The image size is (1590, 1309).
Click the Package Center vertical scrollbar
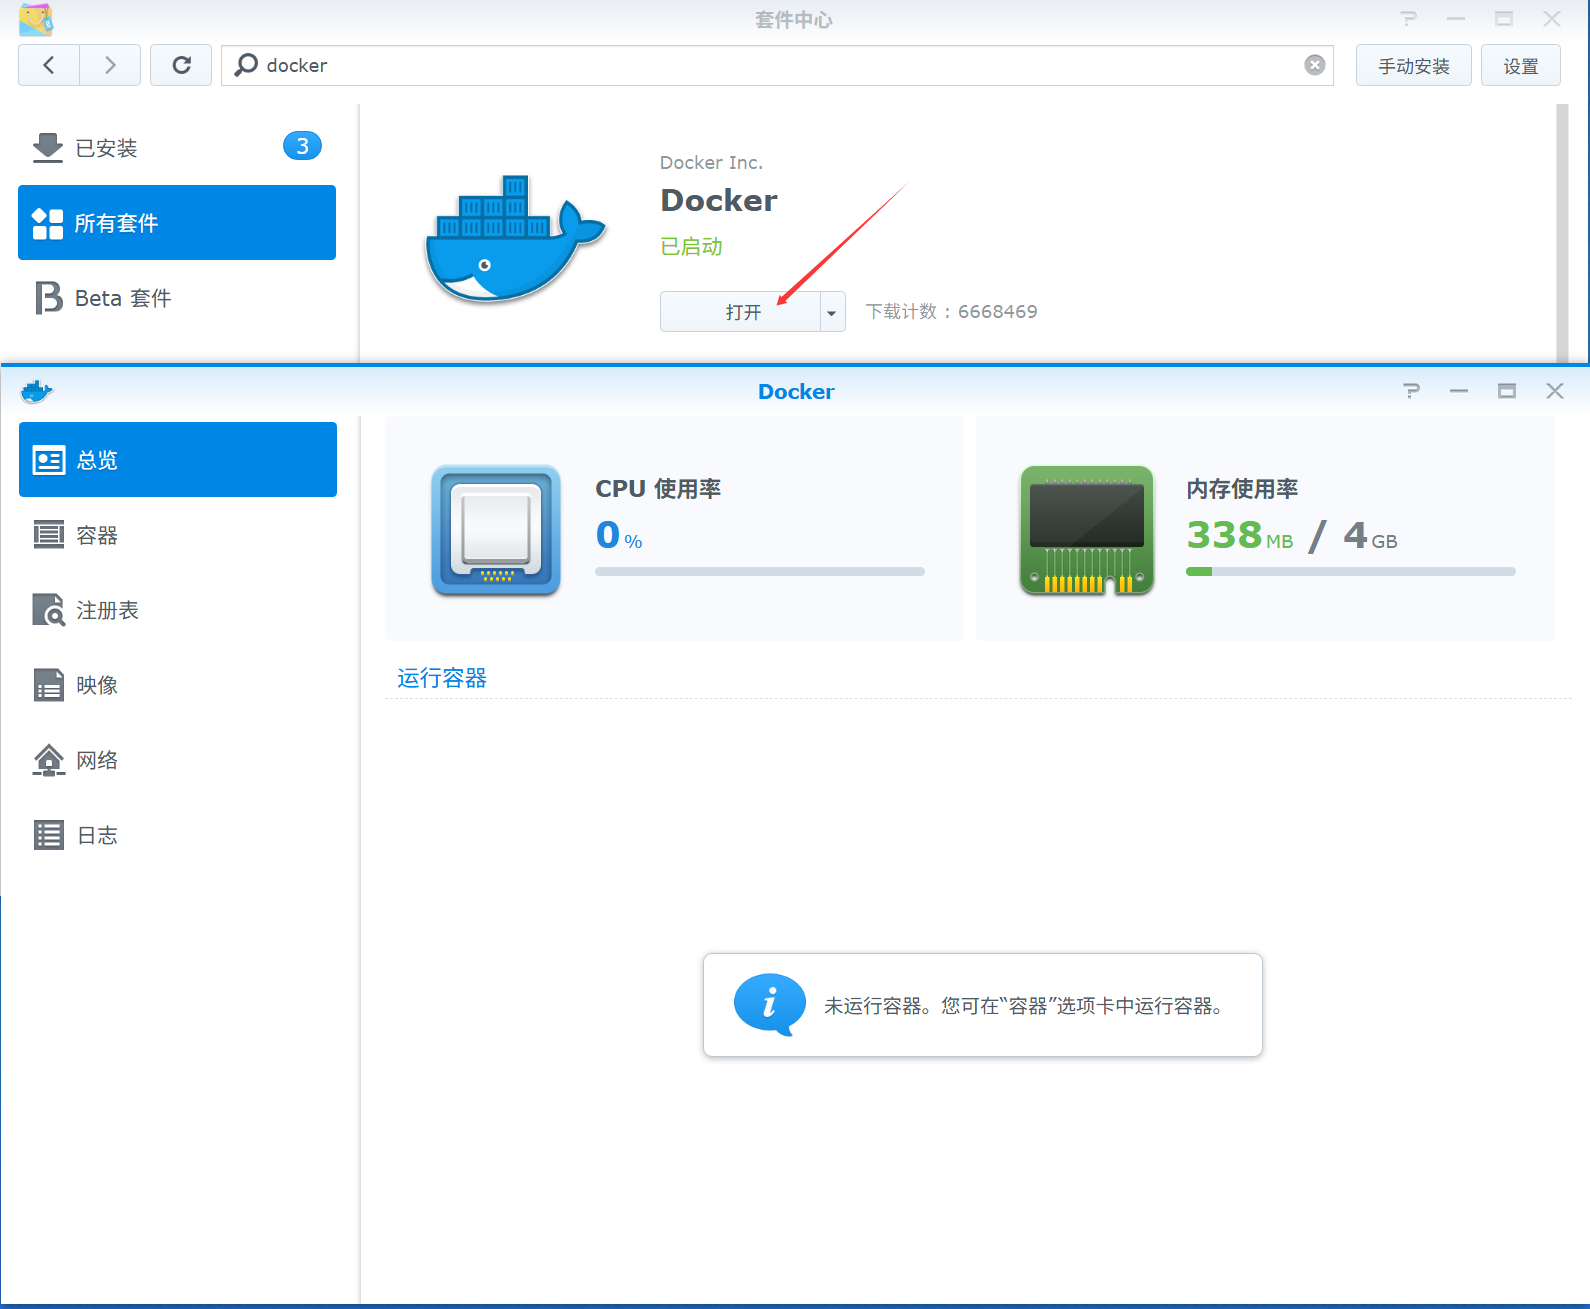pos(1562,233)
